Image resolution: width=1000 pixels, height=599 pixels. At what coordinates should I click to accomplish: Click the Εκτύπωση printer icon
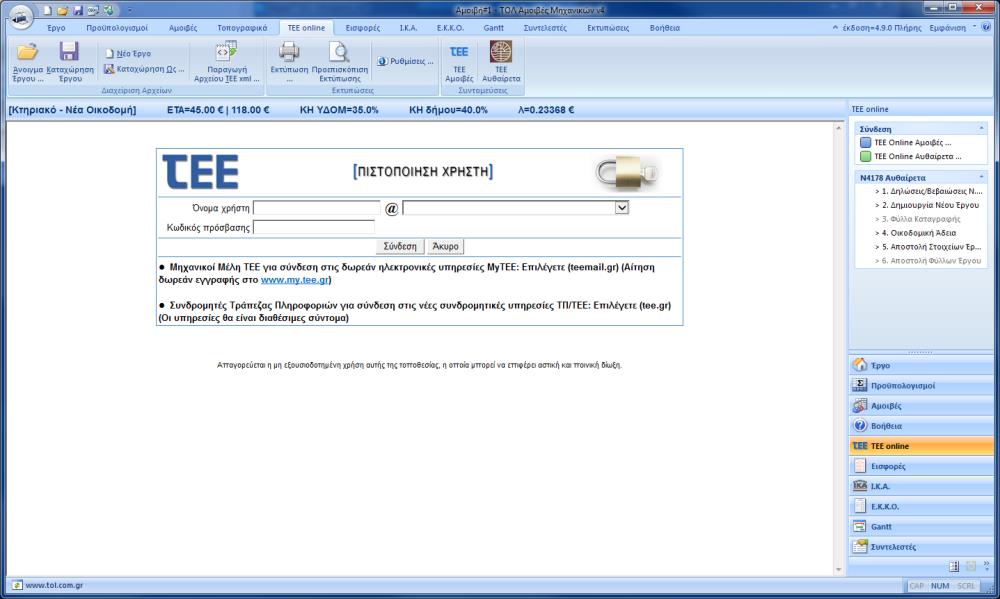point(289,62)
